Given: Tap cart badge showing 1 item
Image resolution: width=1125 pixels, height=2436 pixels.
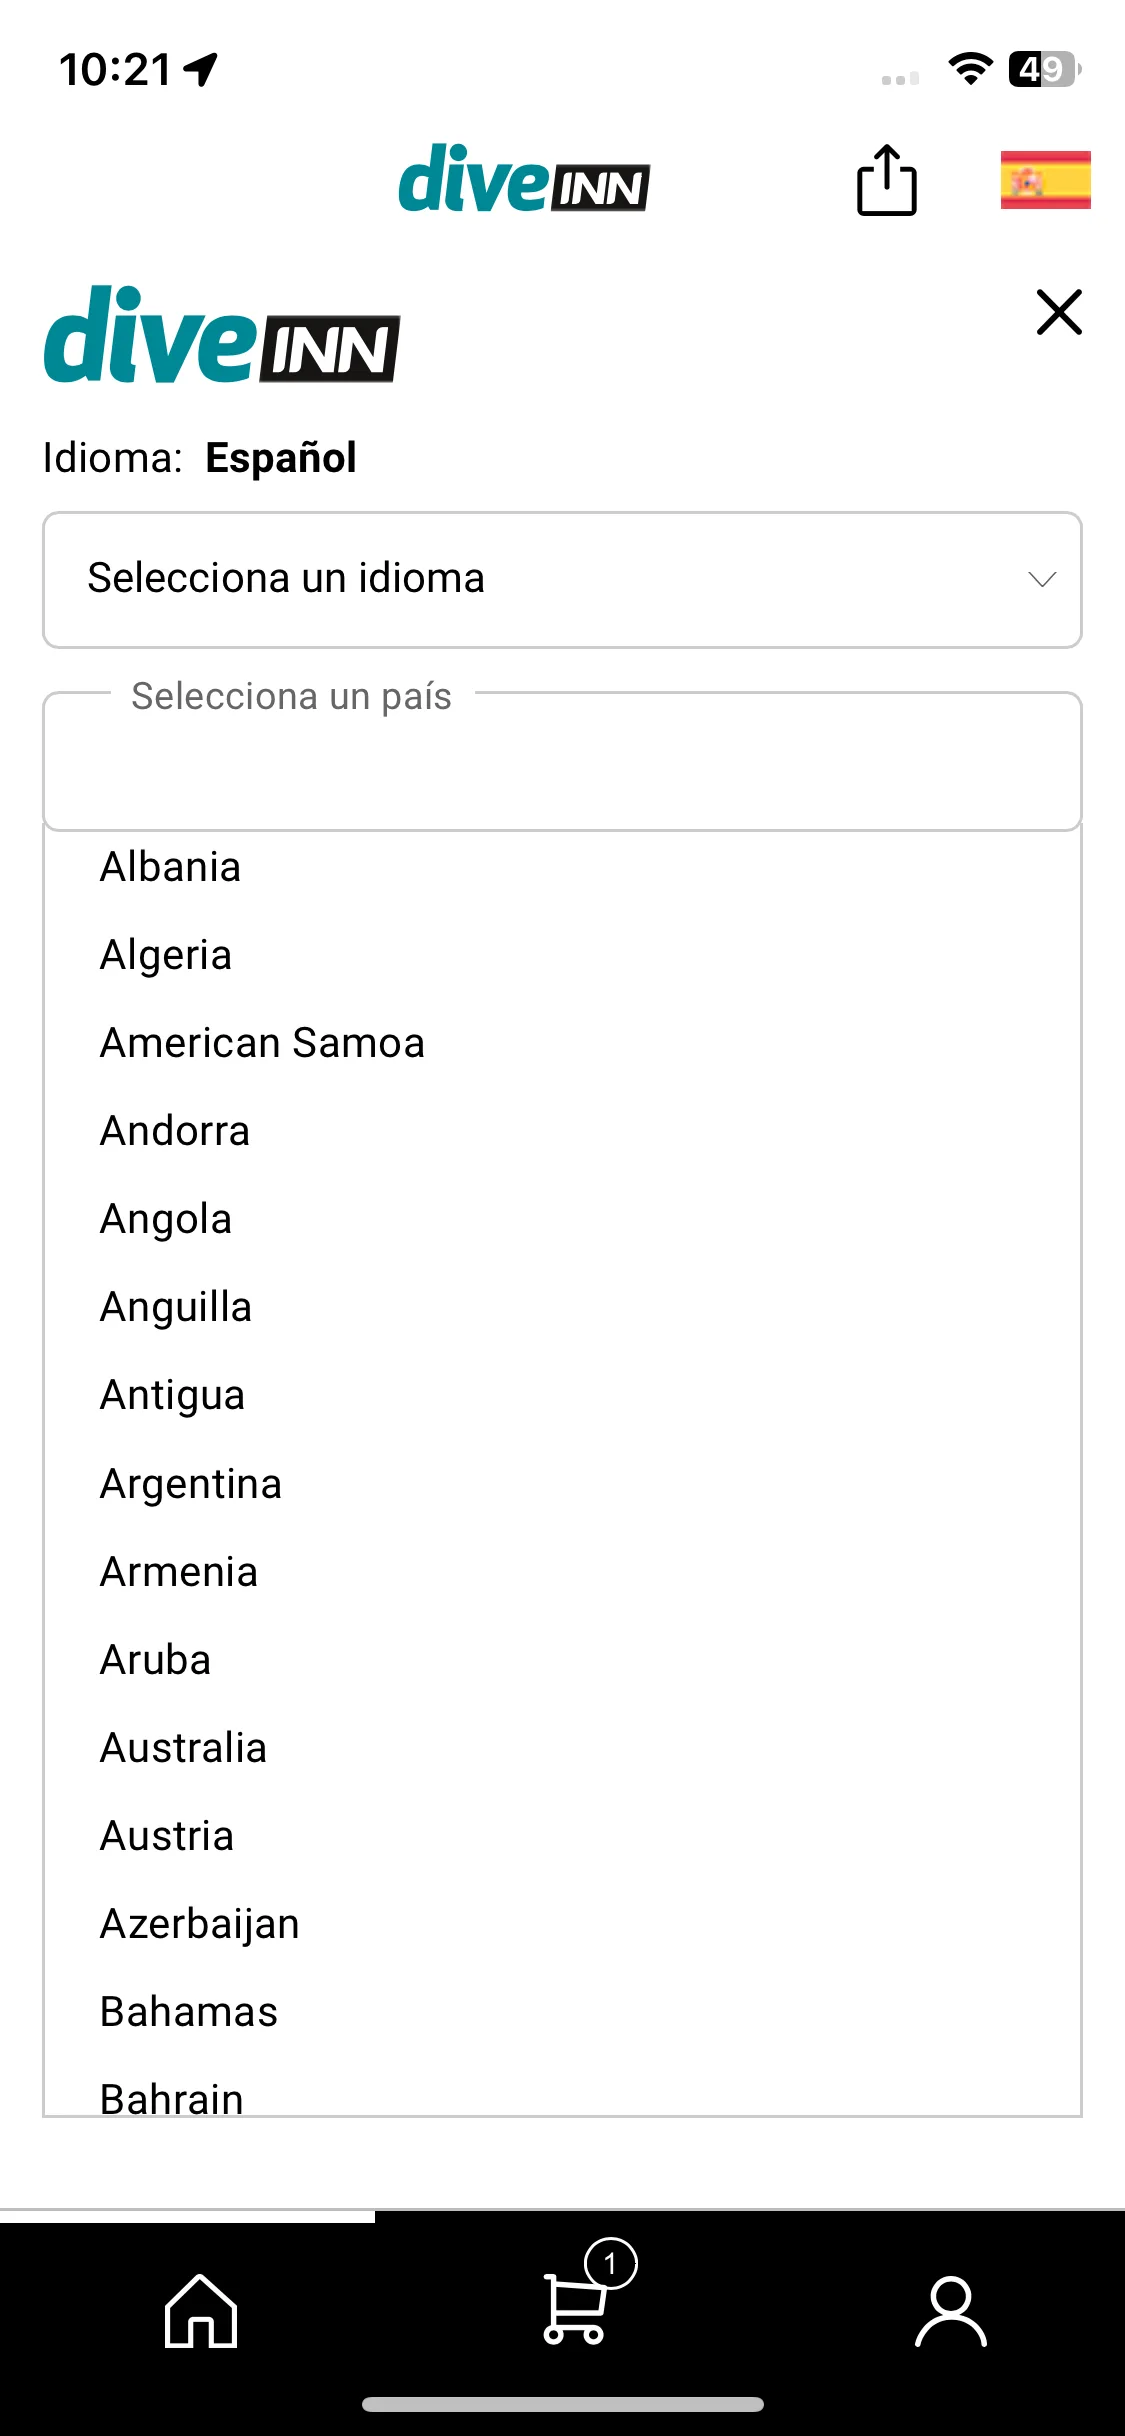Looking at the screenshot, I should 611,2263.
